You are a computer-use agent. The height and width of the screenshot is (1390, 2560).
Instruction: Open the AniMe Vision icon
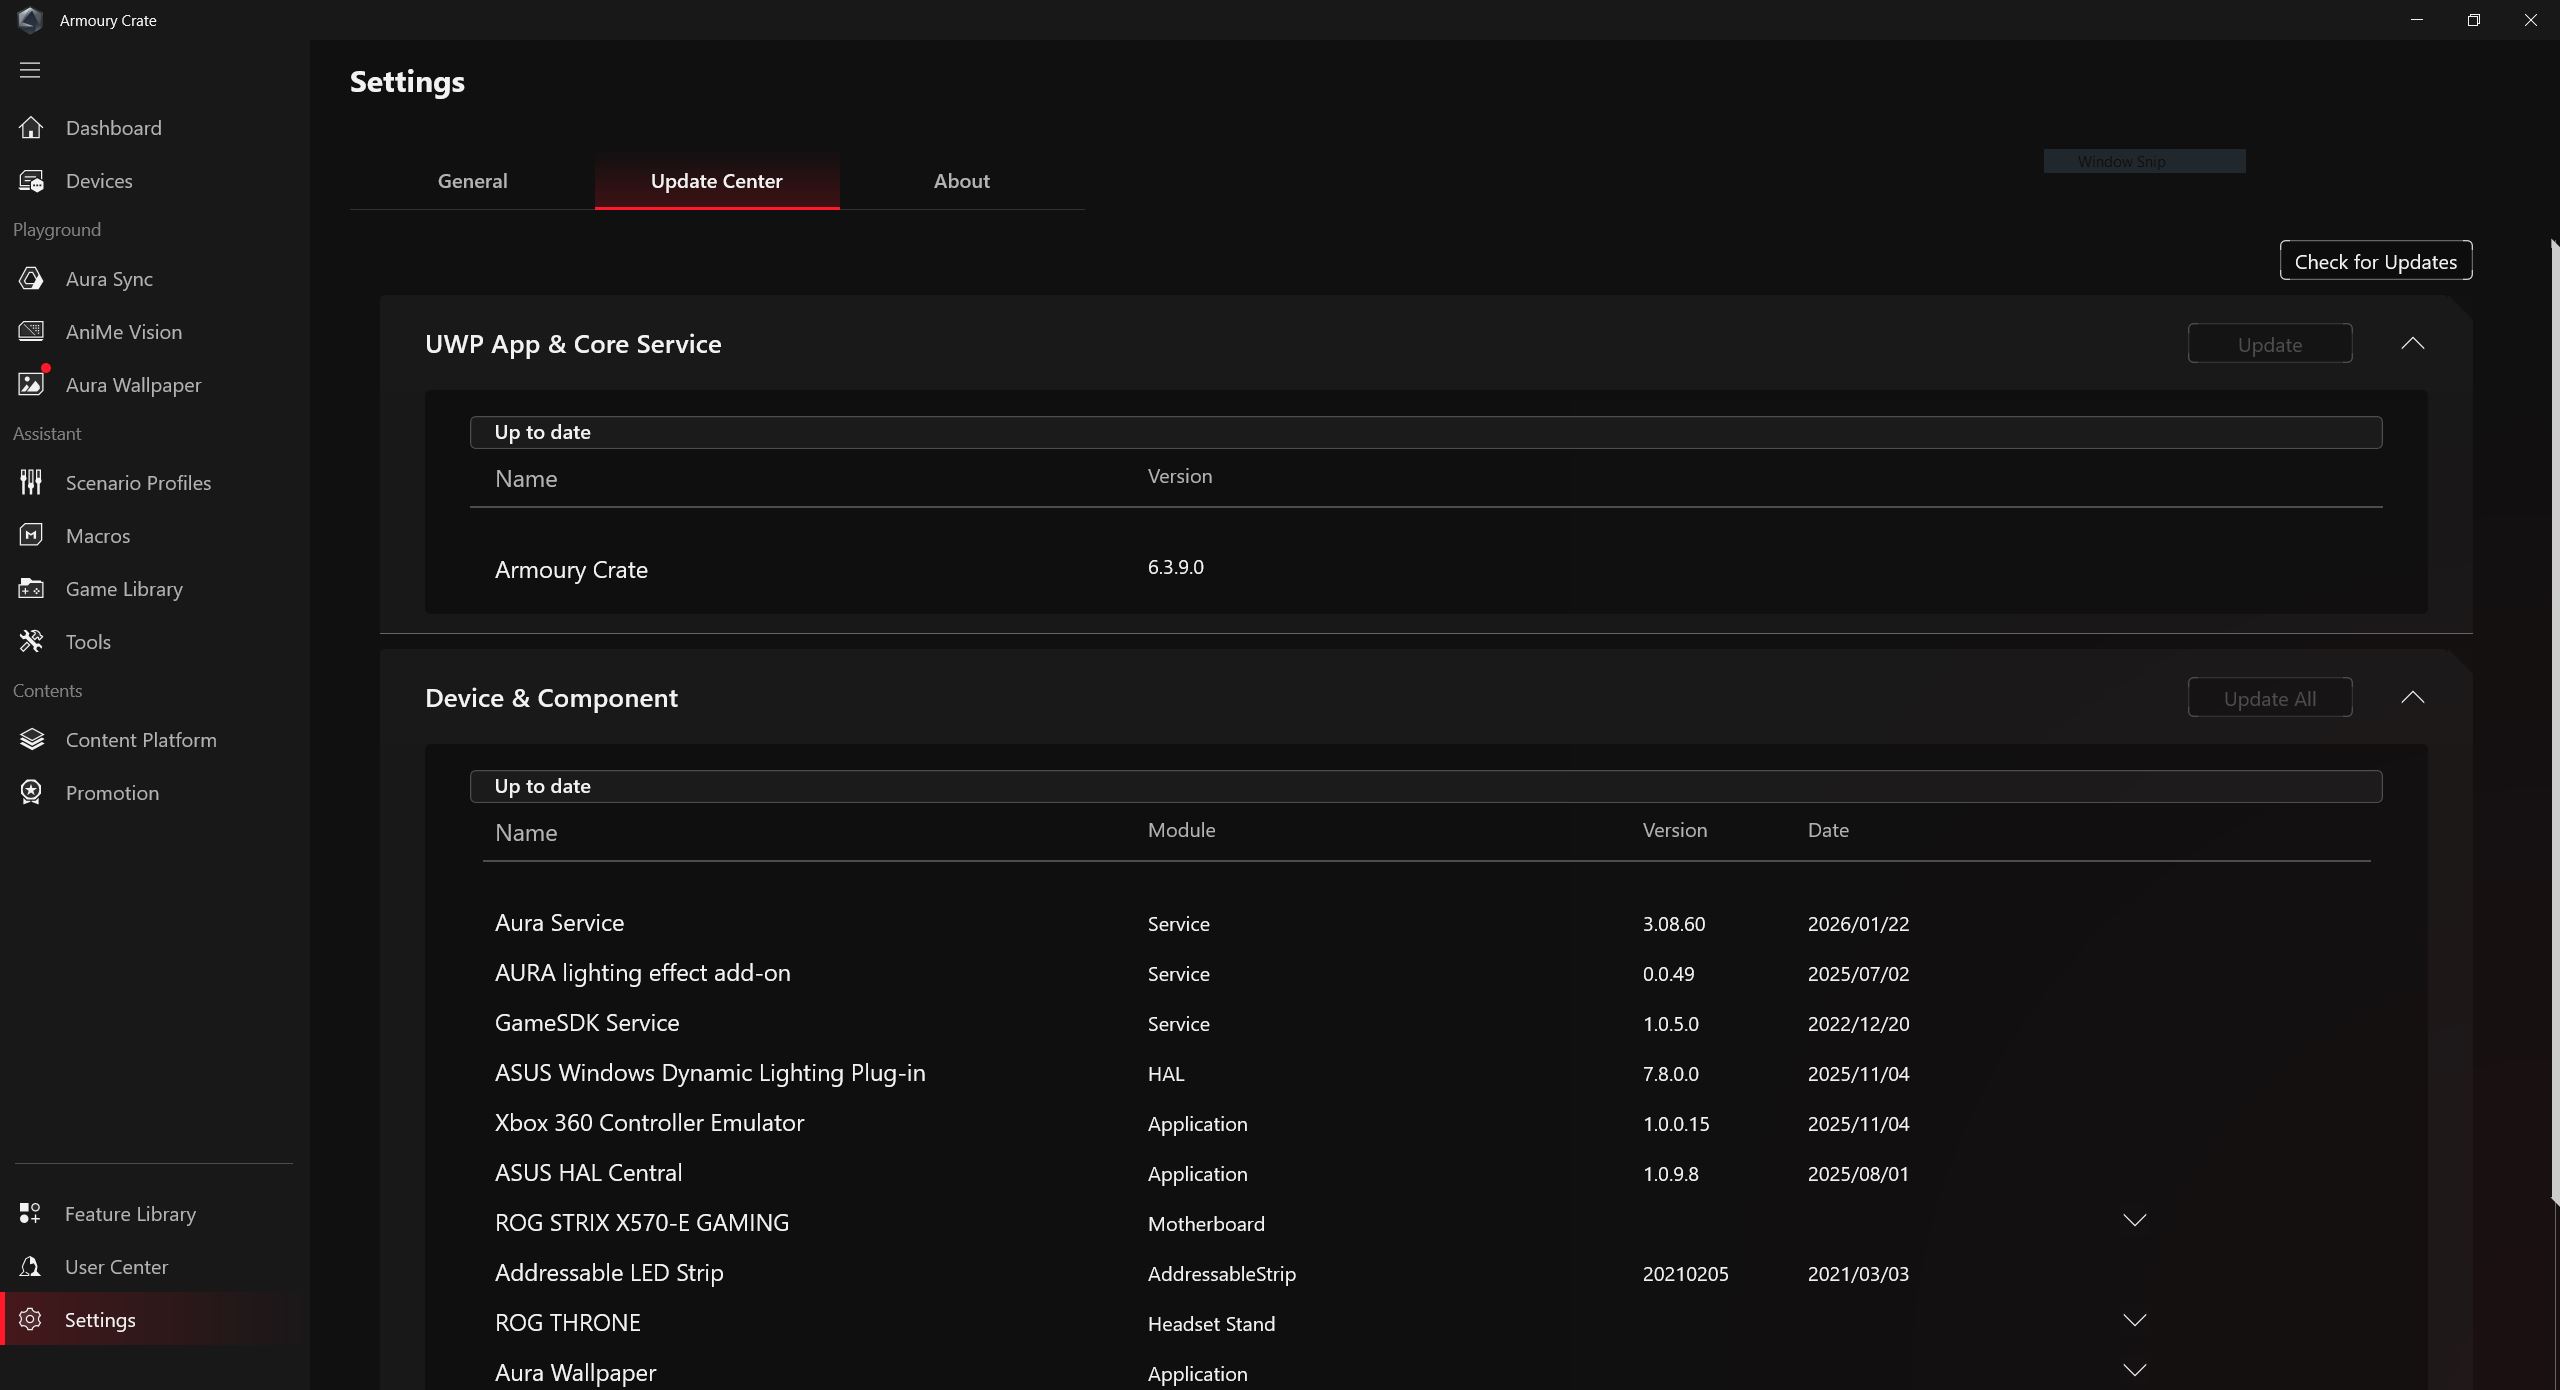[x=31, y=331]
